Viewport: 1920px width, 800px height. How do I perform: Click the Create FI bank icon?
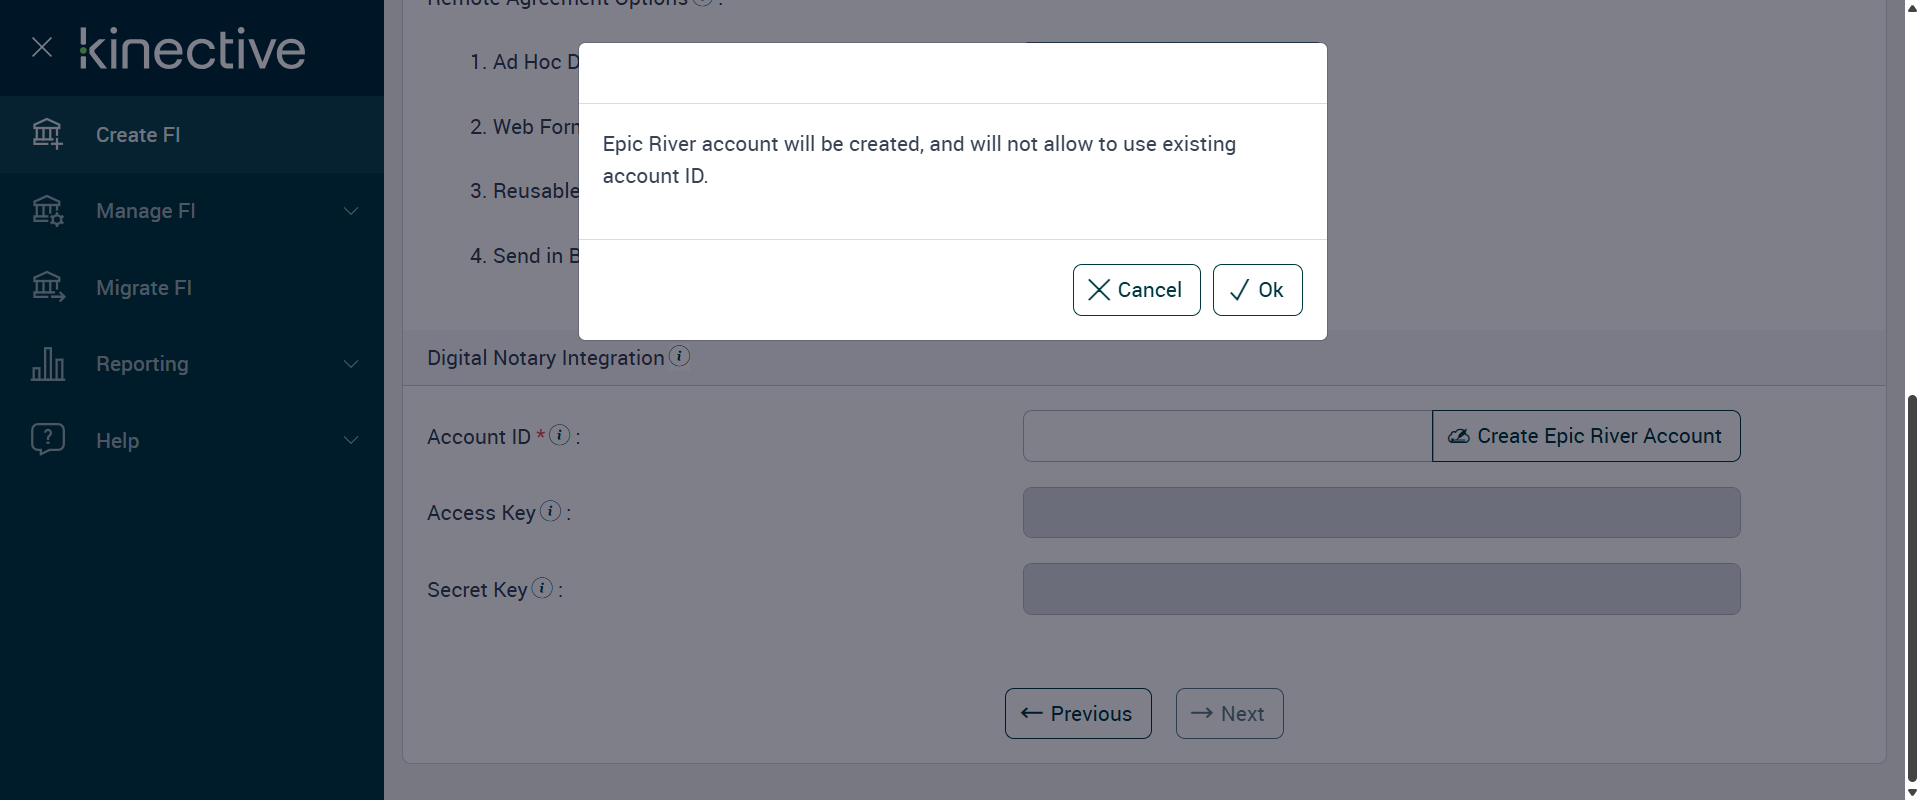click(47, 134)
